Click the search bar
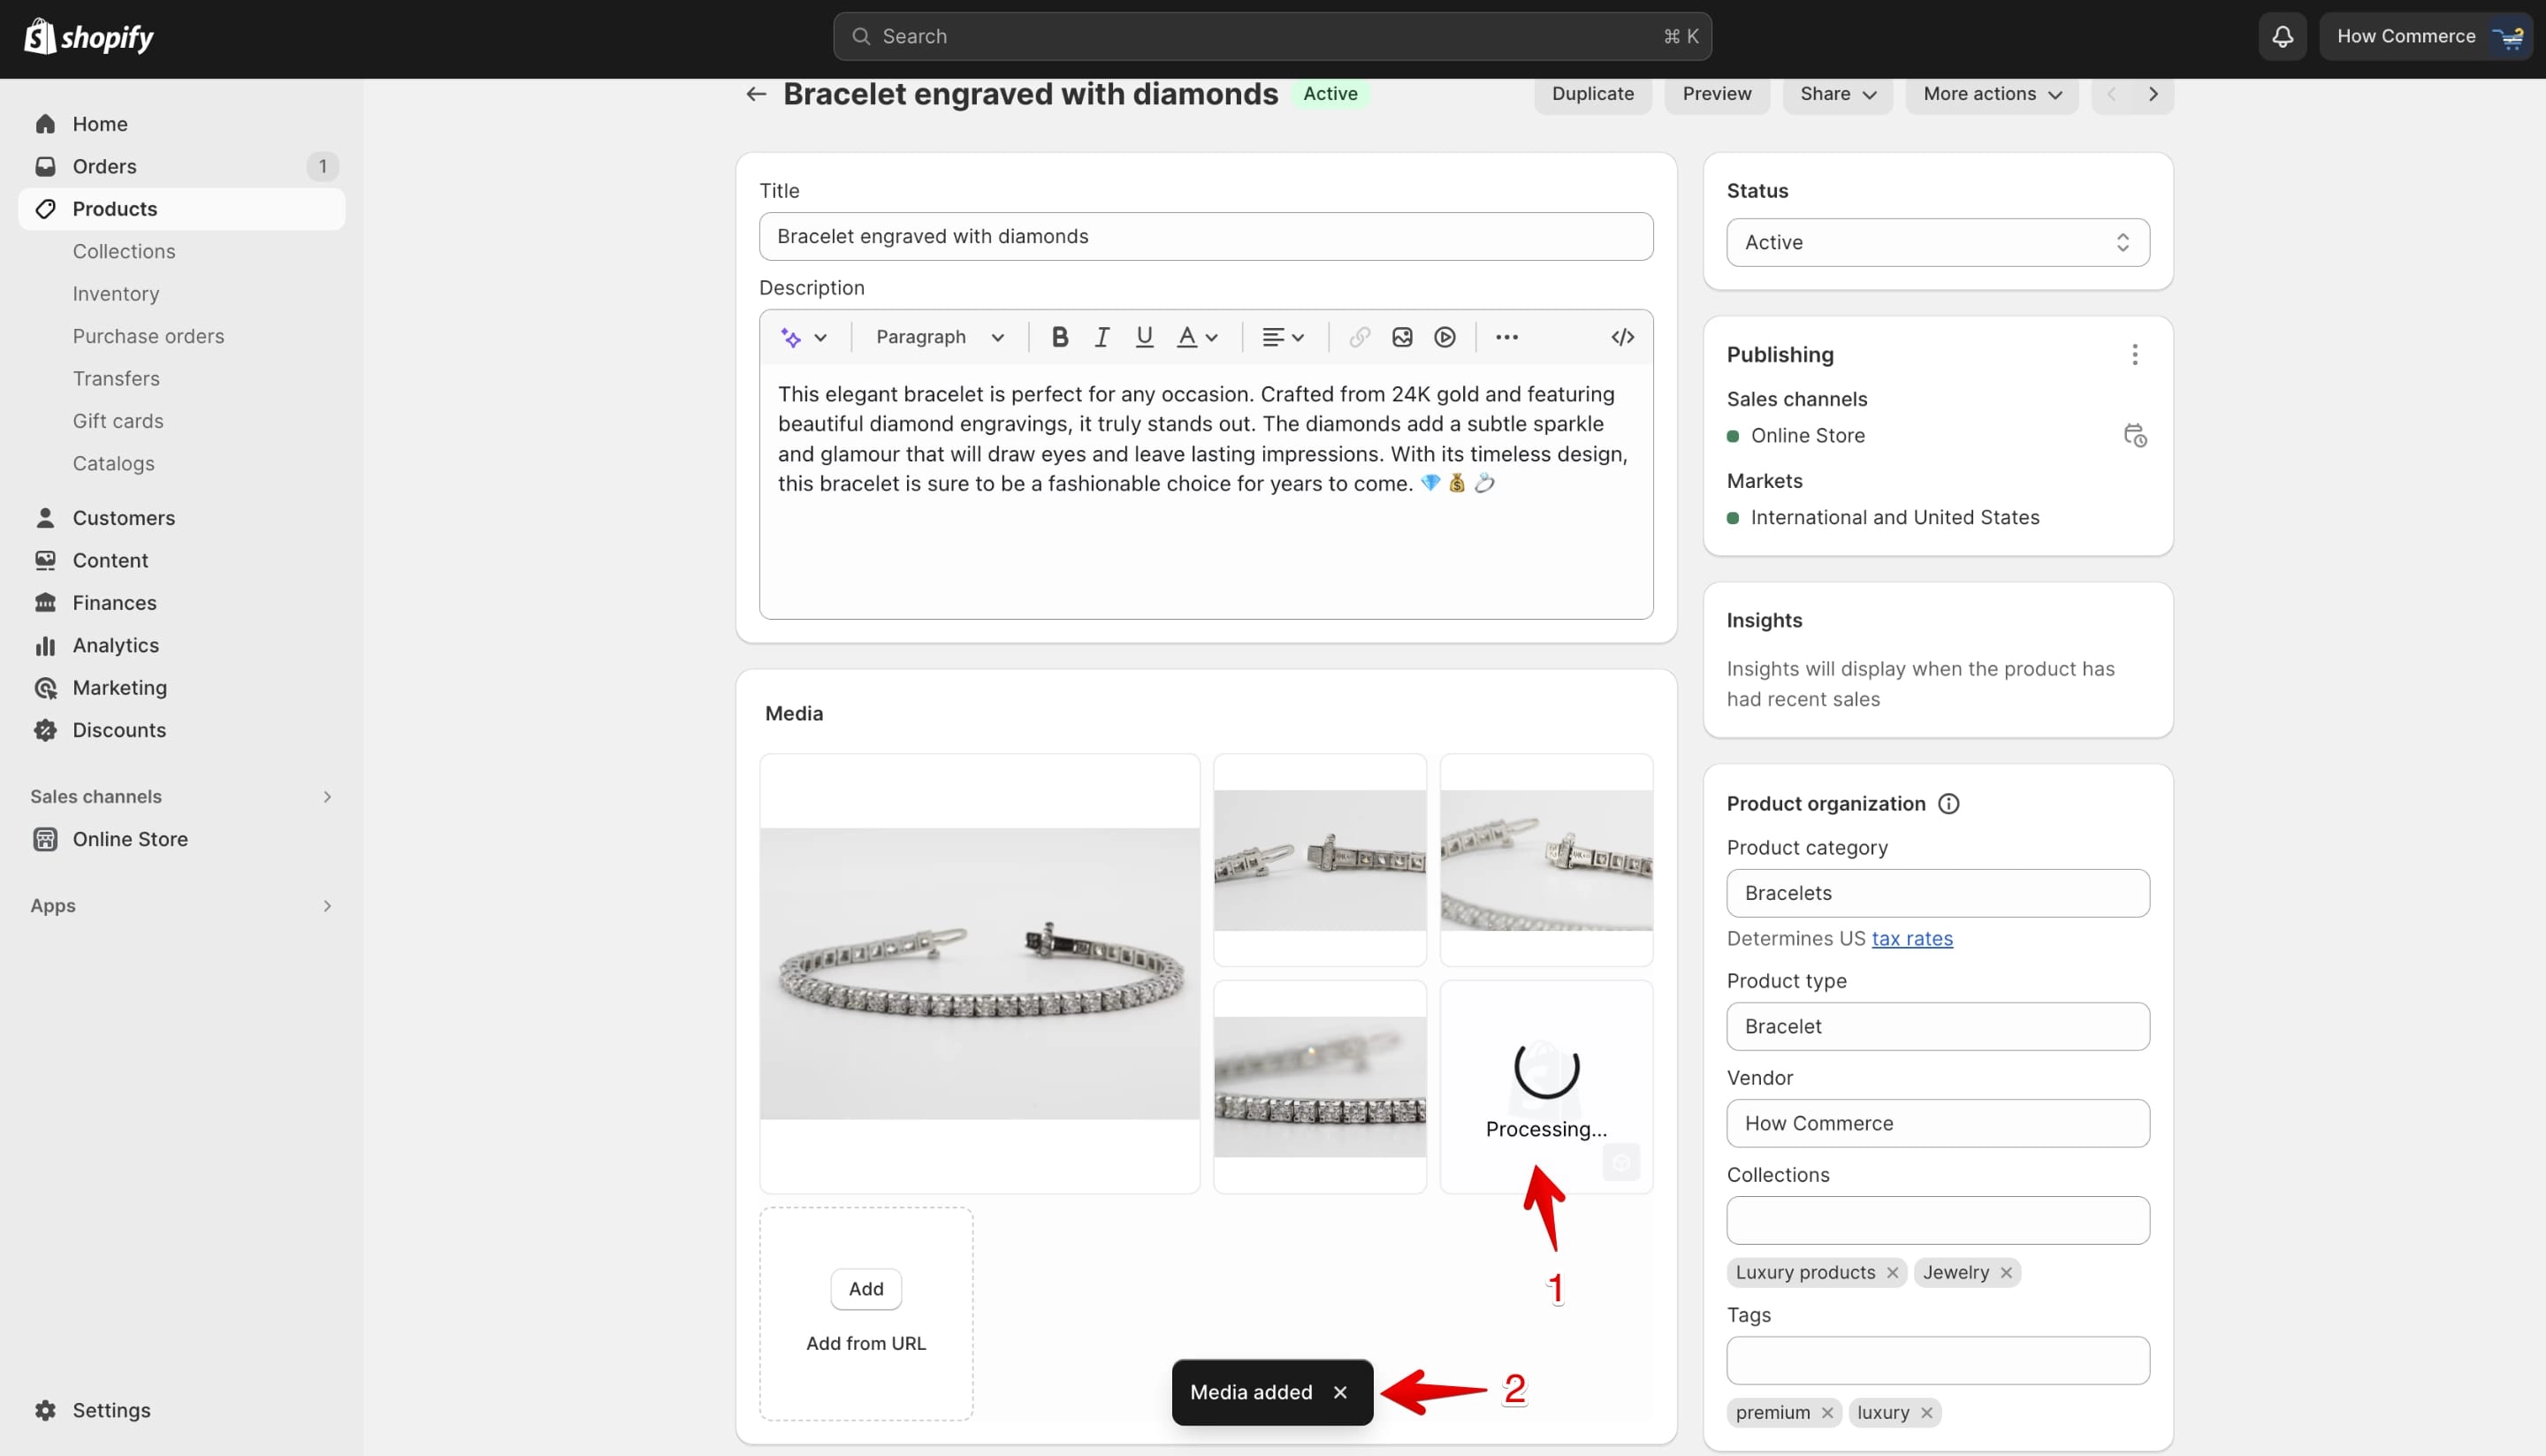The height and width of the screenshot is (1456, 2546). (1272, 37)
